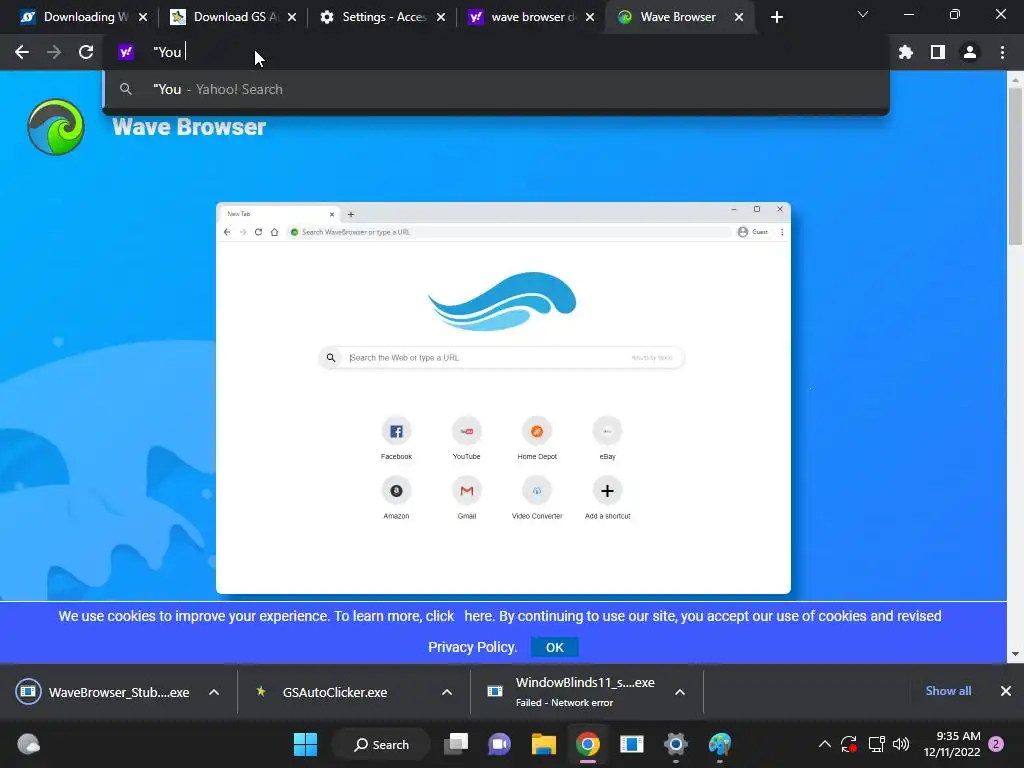Show hidden system tray icons

pyautogui.click(x=825, y=744)
